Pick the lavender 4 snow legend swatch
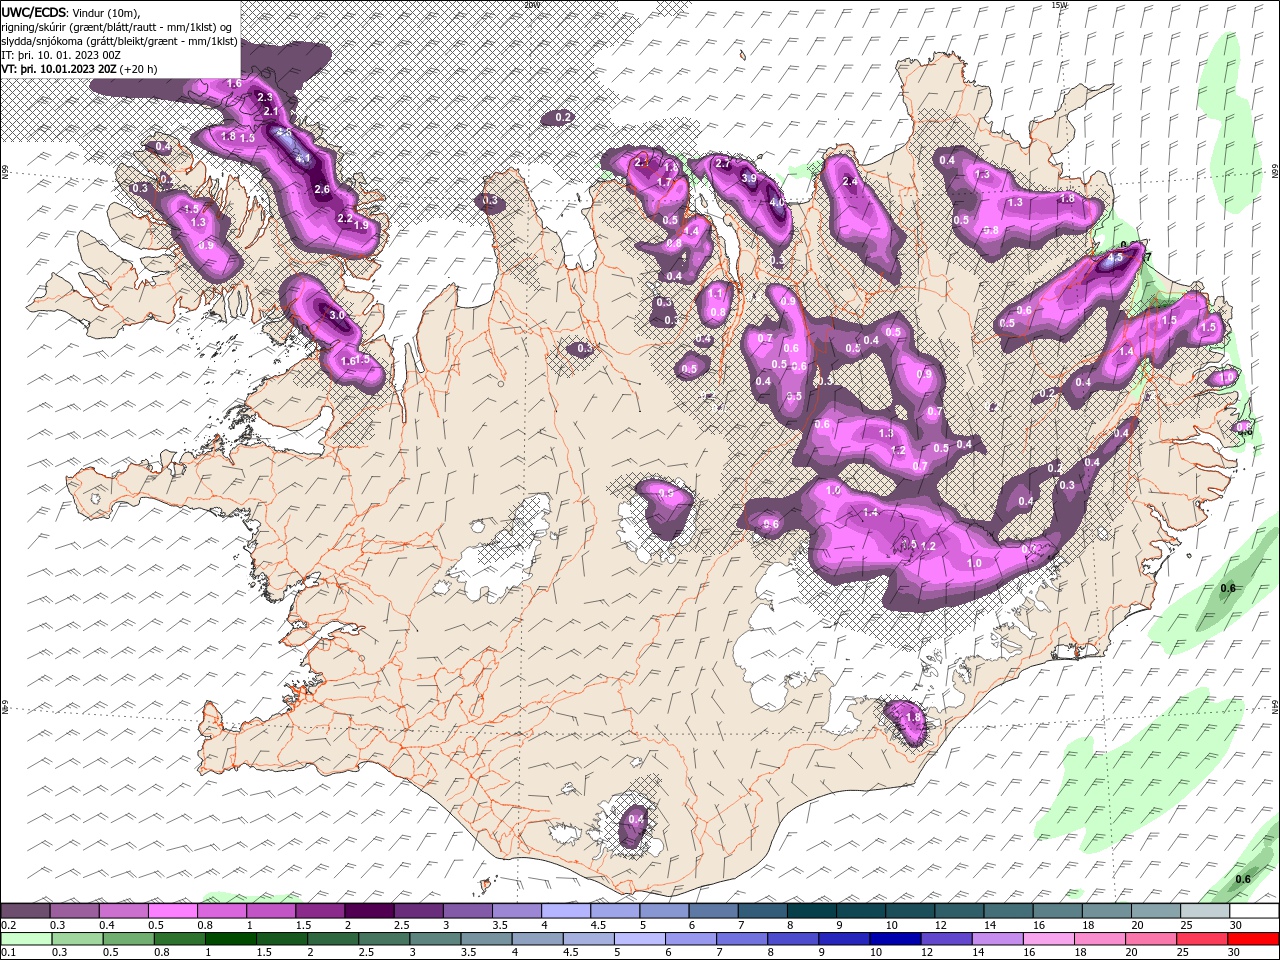1280x960 pixels. click(x=566, y=911)
